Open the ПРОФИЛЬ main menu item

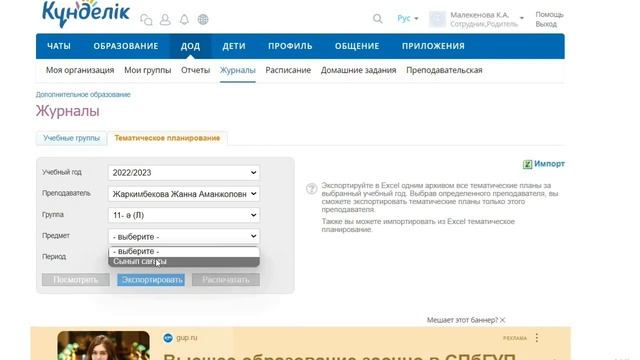290,46
